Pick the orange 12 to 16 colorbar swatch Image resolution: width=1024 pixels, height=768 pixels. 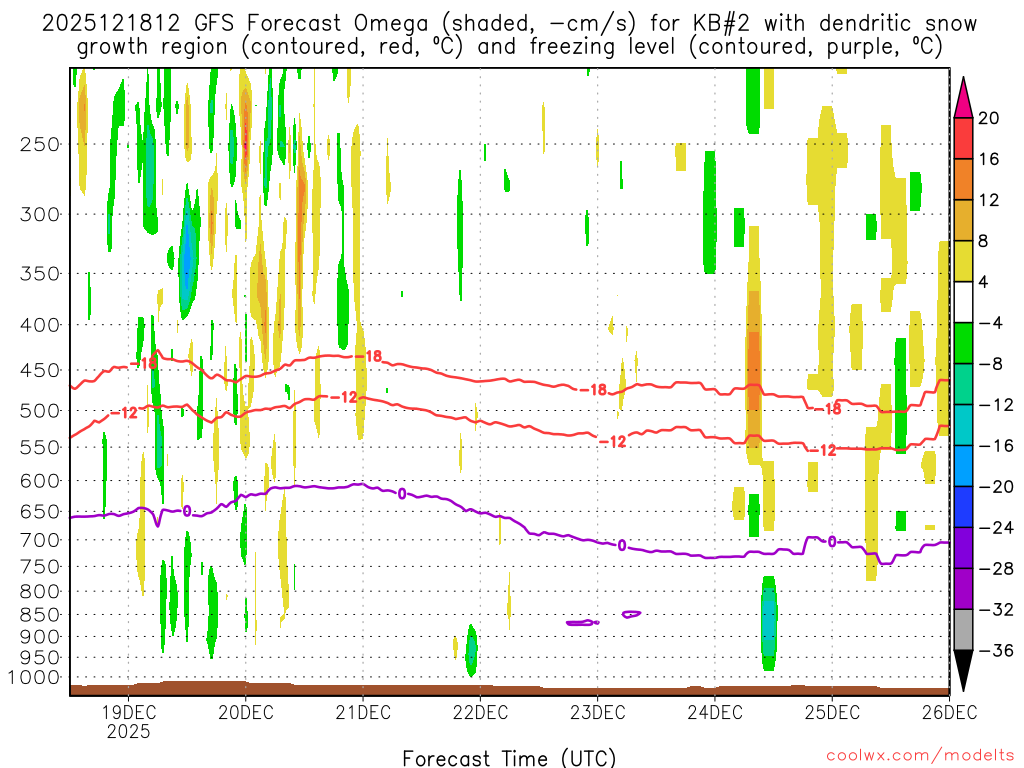click(x=963, y=180)
